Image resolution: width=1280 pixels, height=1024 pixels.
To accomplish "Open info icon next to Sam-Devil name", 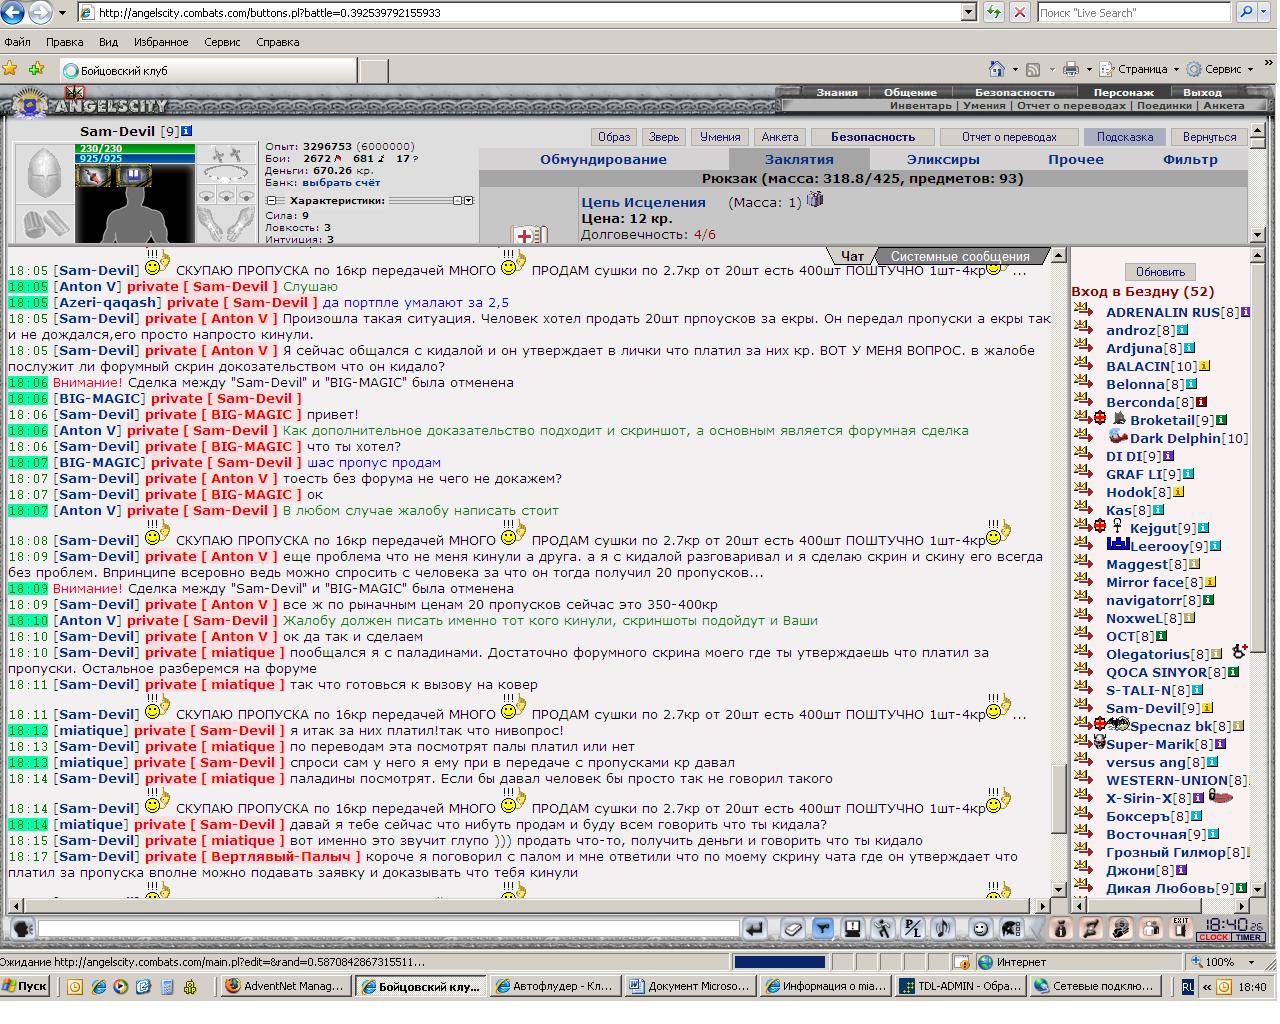I will (187, 131).
